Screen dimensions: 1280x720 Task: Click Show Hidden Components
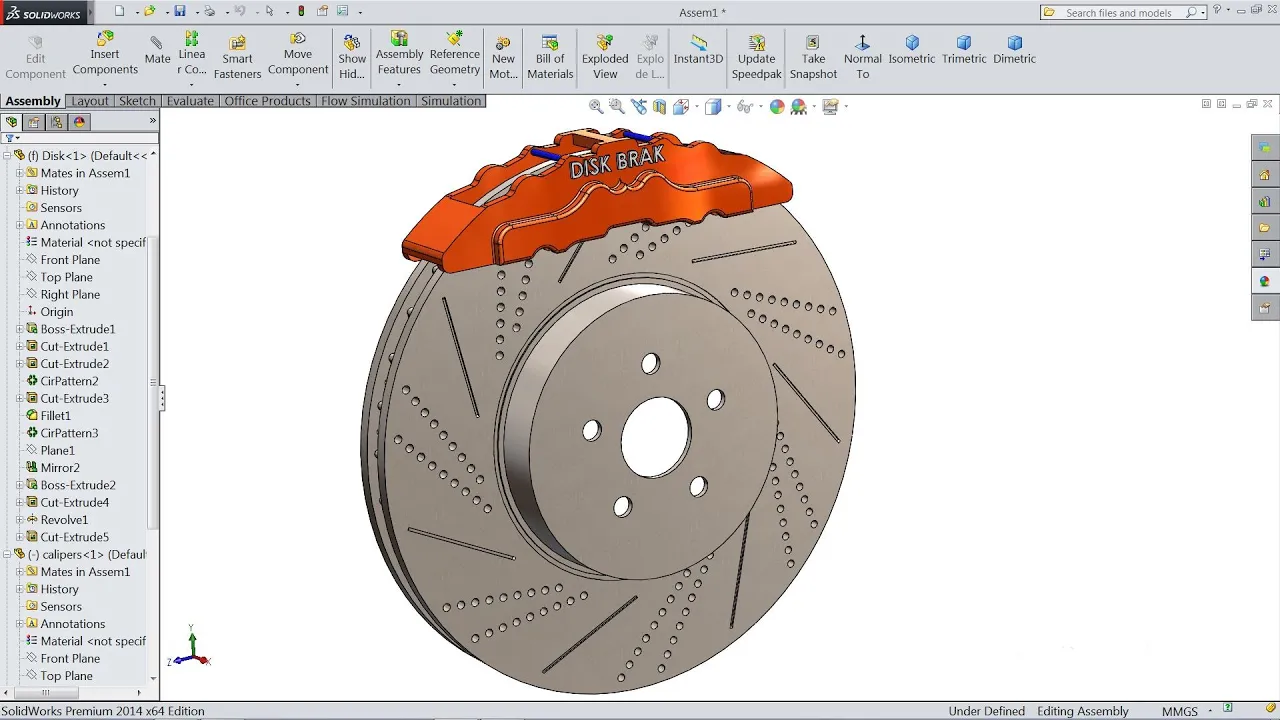point(352,58)
